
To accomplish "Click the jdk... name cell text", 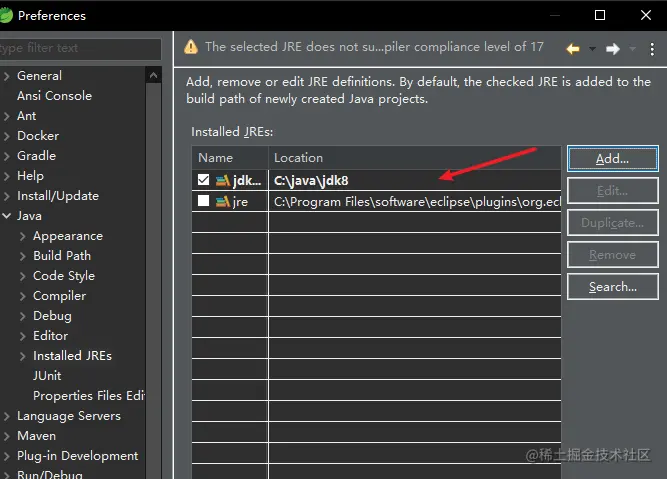I will (x=247, y=181).
